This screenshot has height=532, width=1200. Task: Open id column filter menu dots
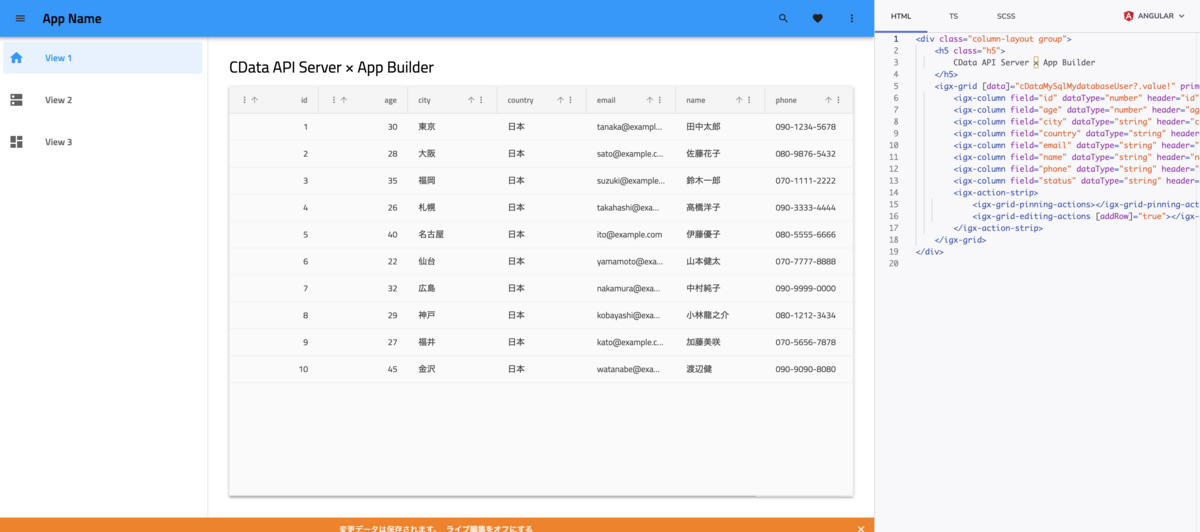[245, 100]
